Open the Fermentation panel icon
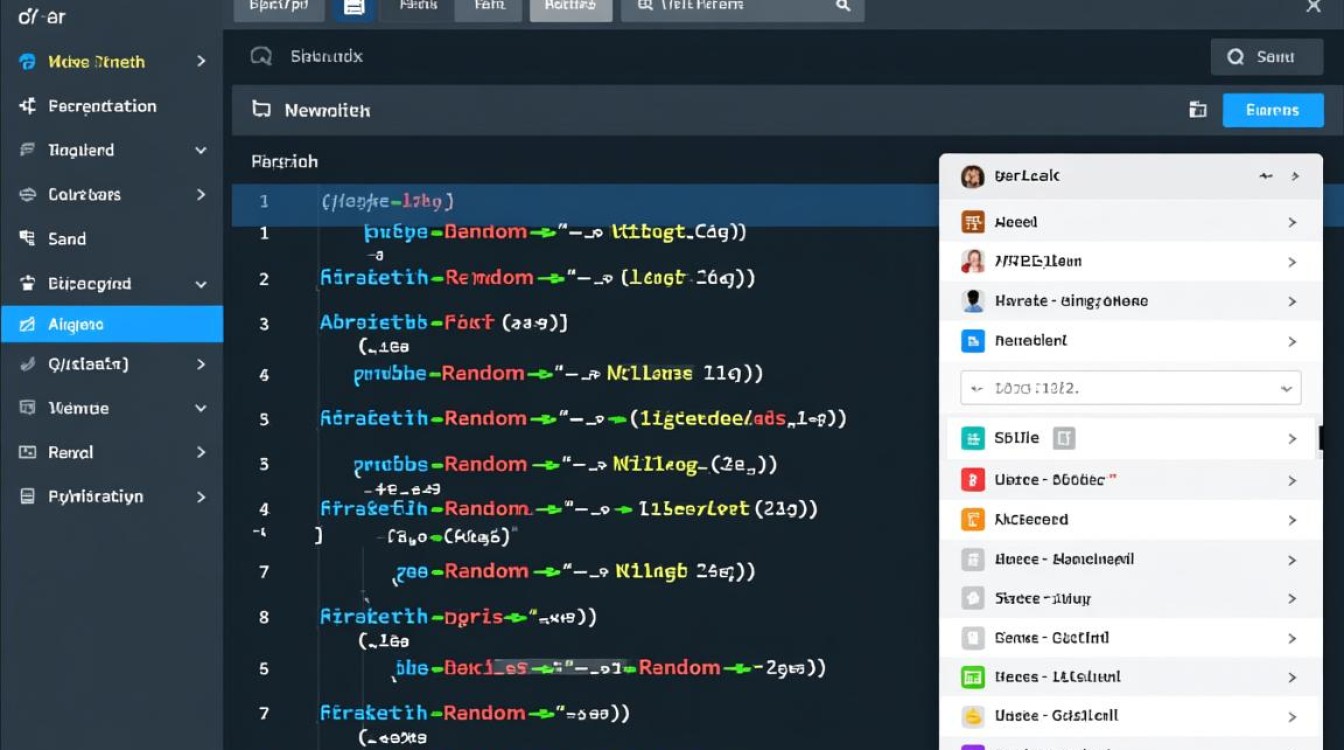The image size is (1344, 750). [x=26, y=106]
